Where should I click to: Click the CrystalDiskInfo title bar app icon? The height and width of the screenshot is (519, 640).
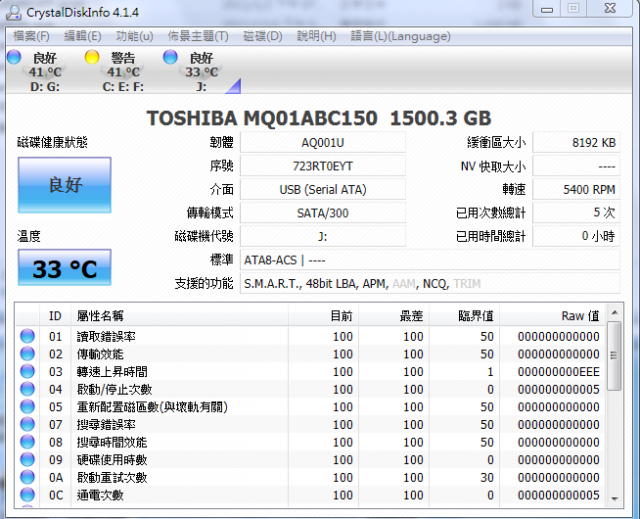[14, 12]
